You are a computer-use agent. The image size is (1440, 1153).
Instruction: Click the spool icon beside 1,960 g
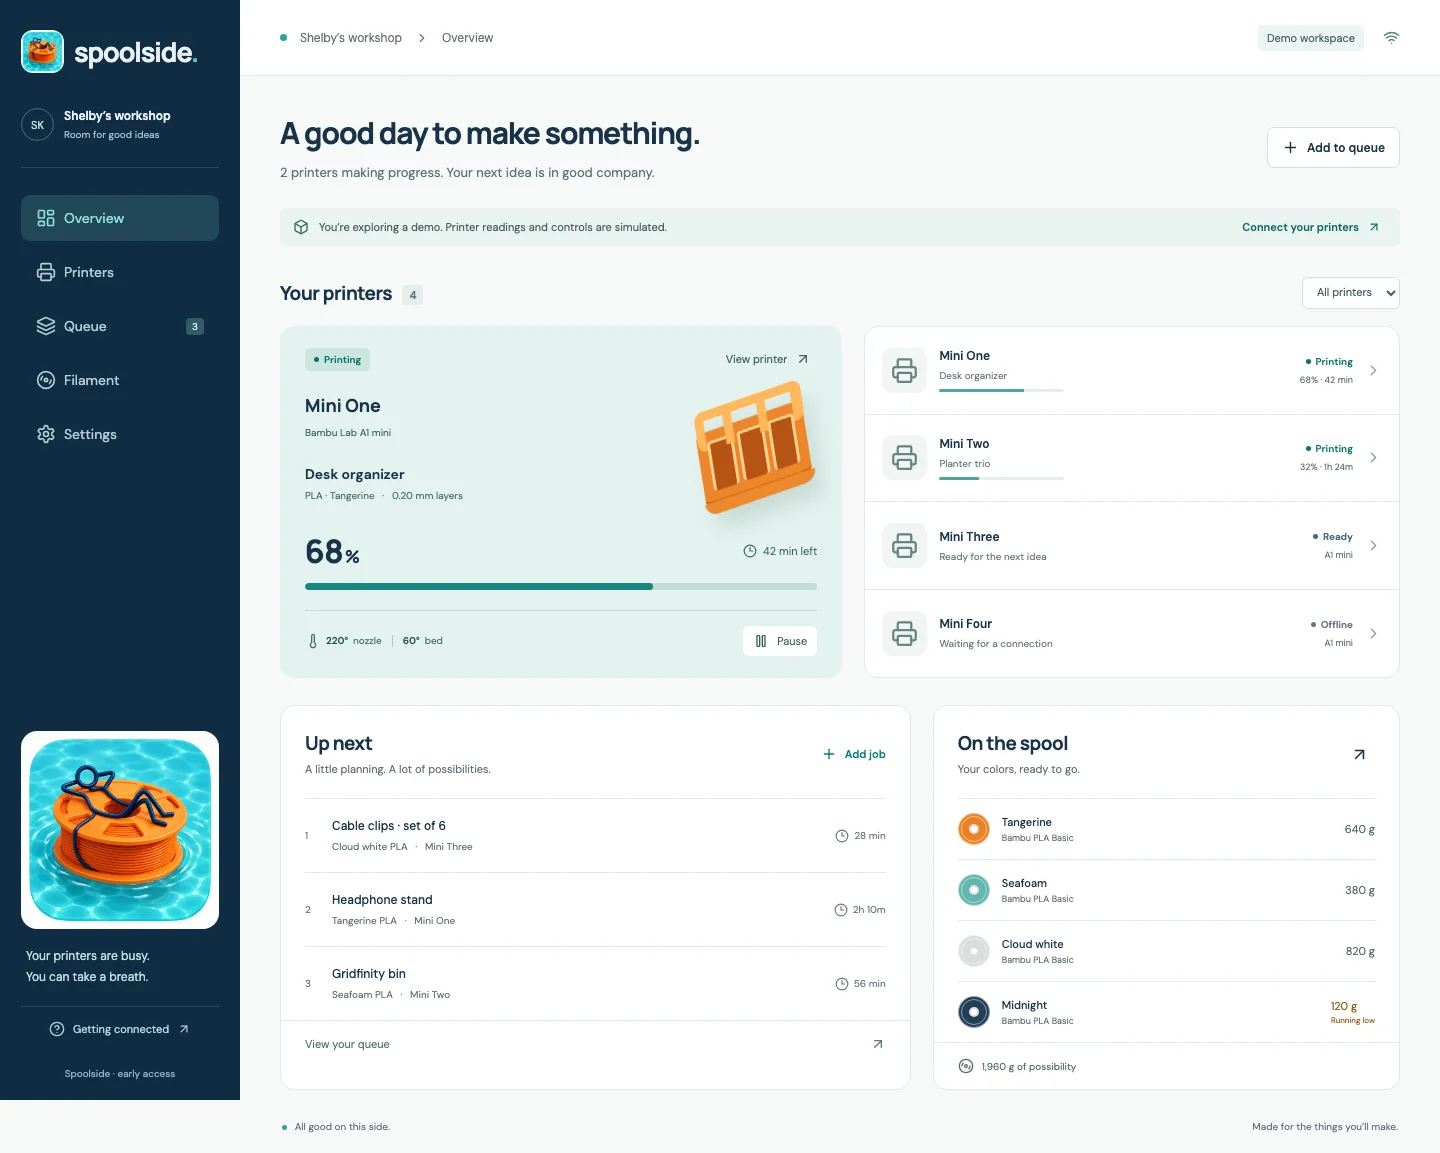(x=966, y=1066)
